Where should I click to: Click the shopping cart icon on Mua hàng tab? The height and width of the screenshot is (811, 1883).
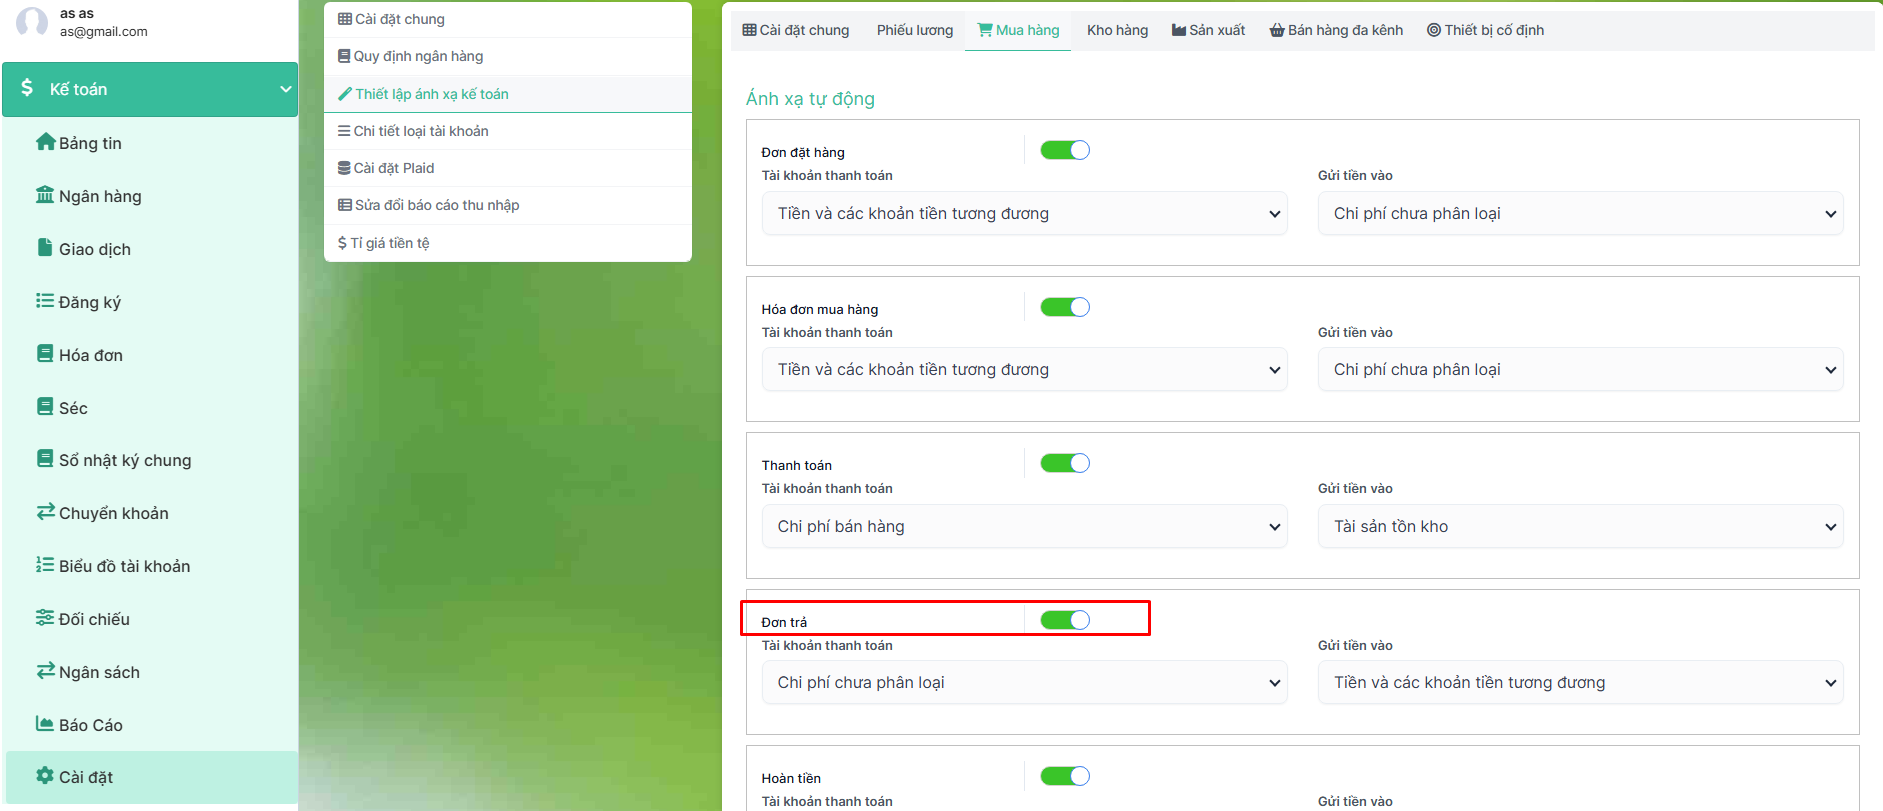point(984,30)
